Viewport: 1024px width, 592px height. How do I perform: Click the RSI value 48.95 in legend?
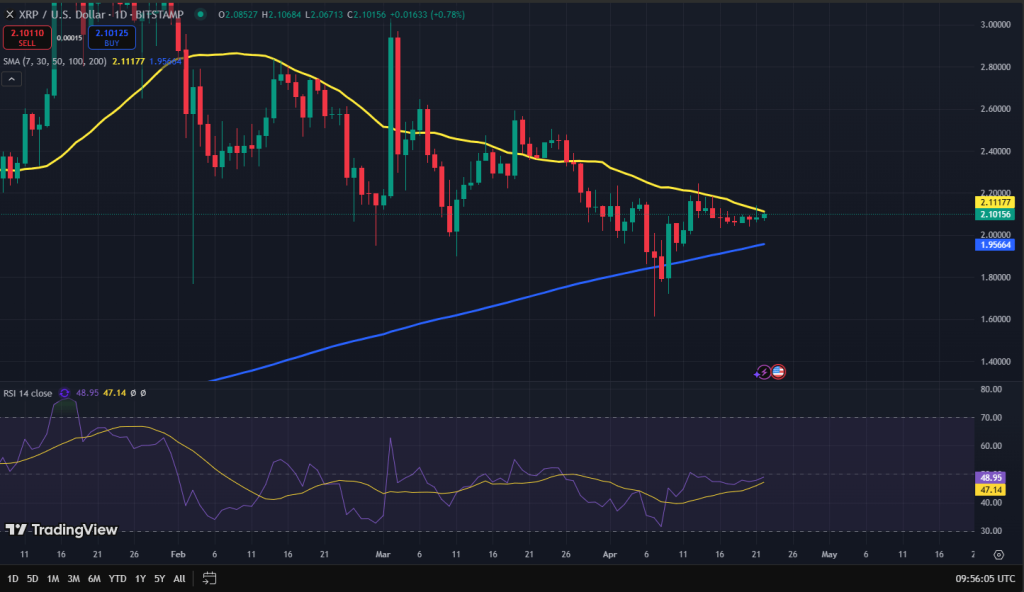(x=87, y=393)
